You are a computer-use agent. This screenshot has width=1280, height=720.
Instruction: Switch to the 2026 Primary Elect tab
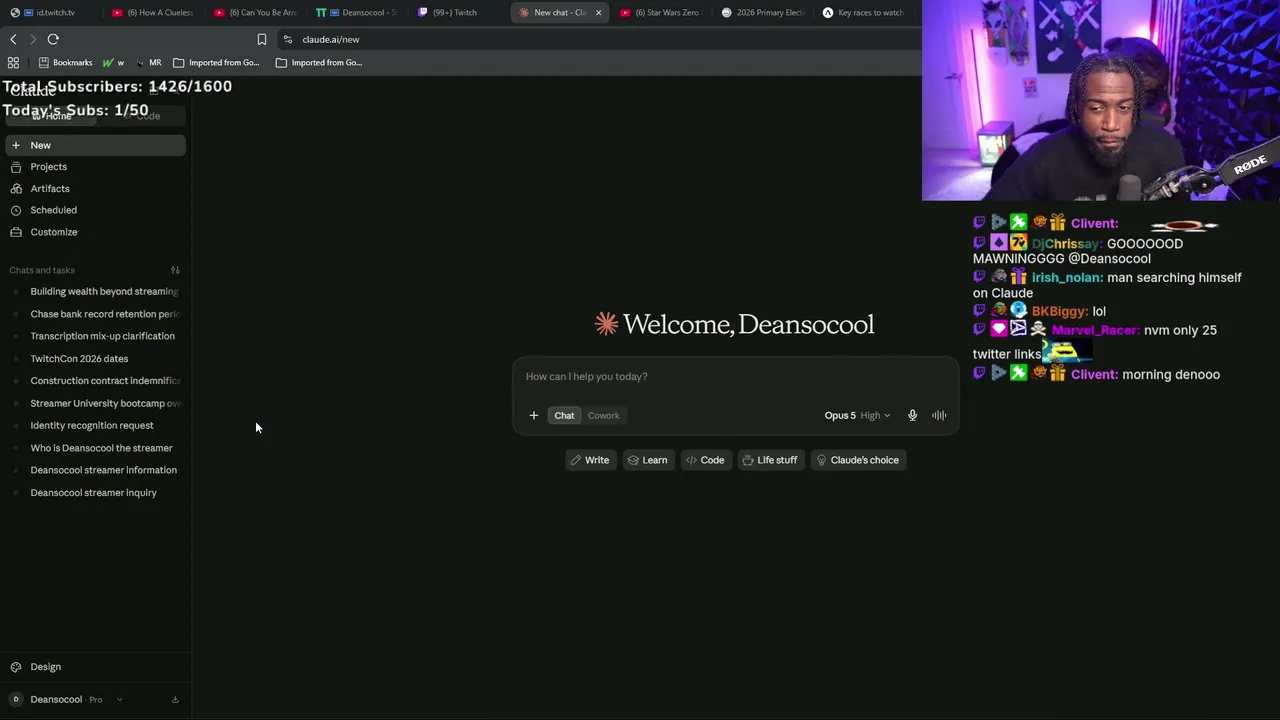click(x=763, y=13)
